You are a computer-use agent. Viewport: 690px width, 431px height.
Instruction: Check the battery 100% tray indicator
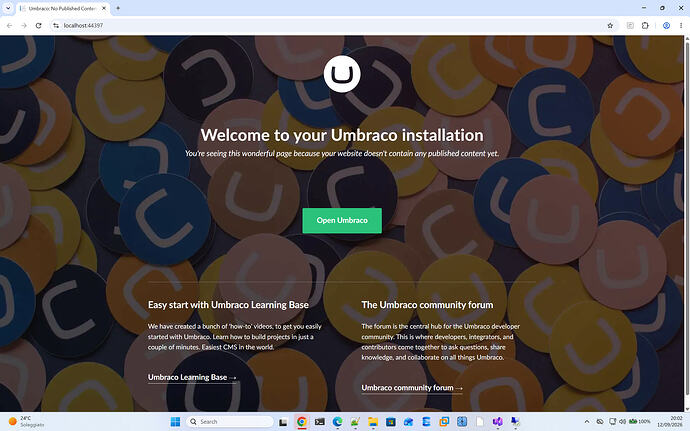click(640, 422)
